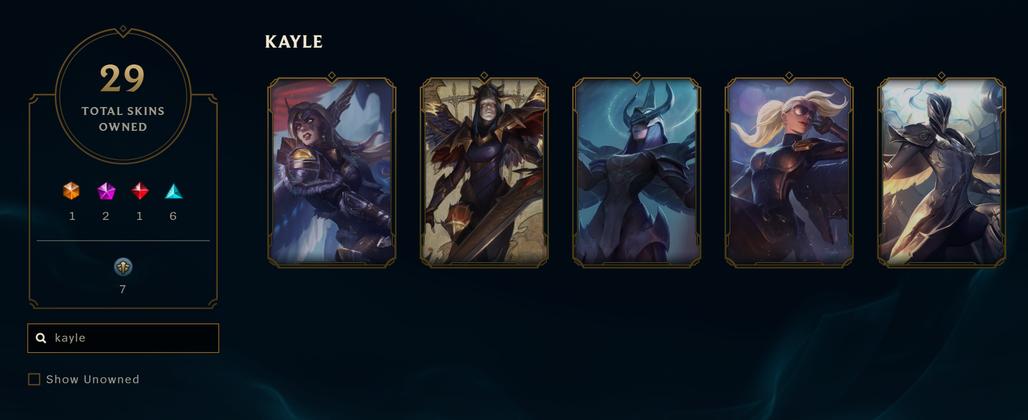The image size is (1028, 420).
Task: Click the Total Skins Owned label
Action: pyautogui.click(x=123, y=119)
